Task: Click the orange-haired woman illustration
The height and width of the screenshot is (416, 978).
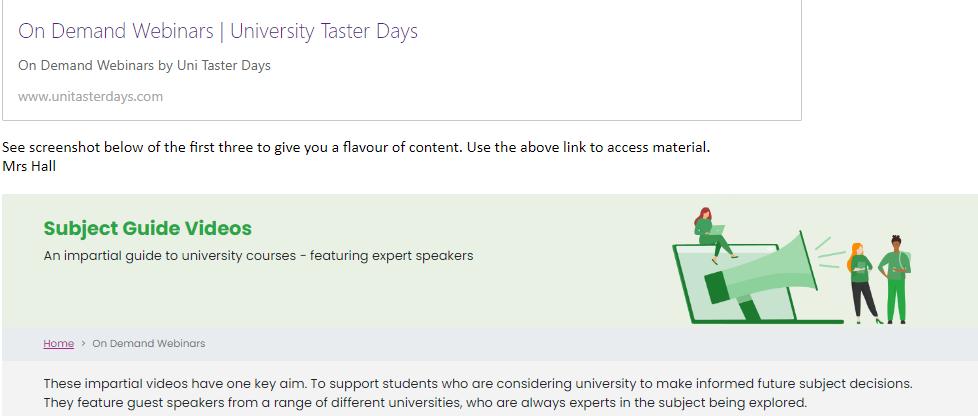Action: click(862, 282)
